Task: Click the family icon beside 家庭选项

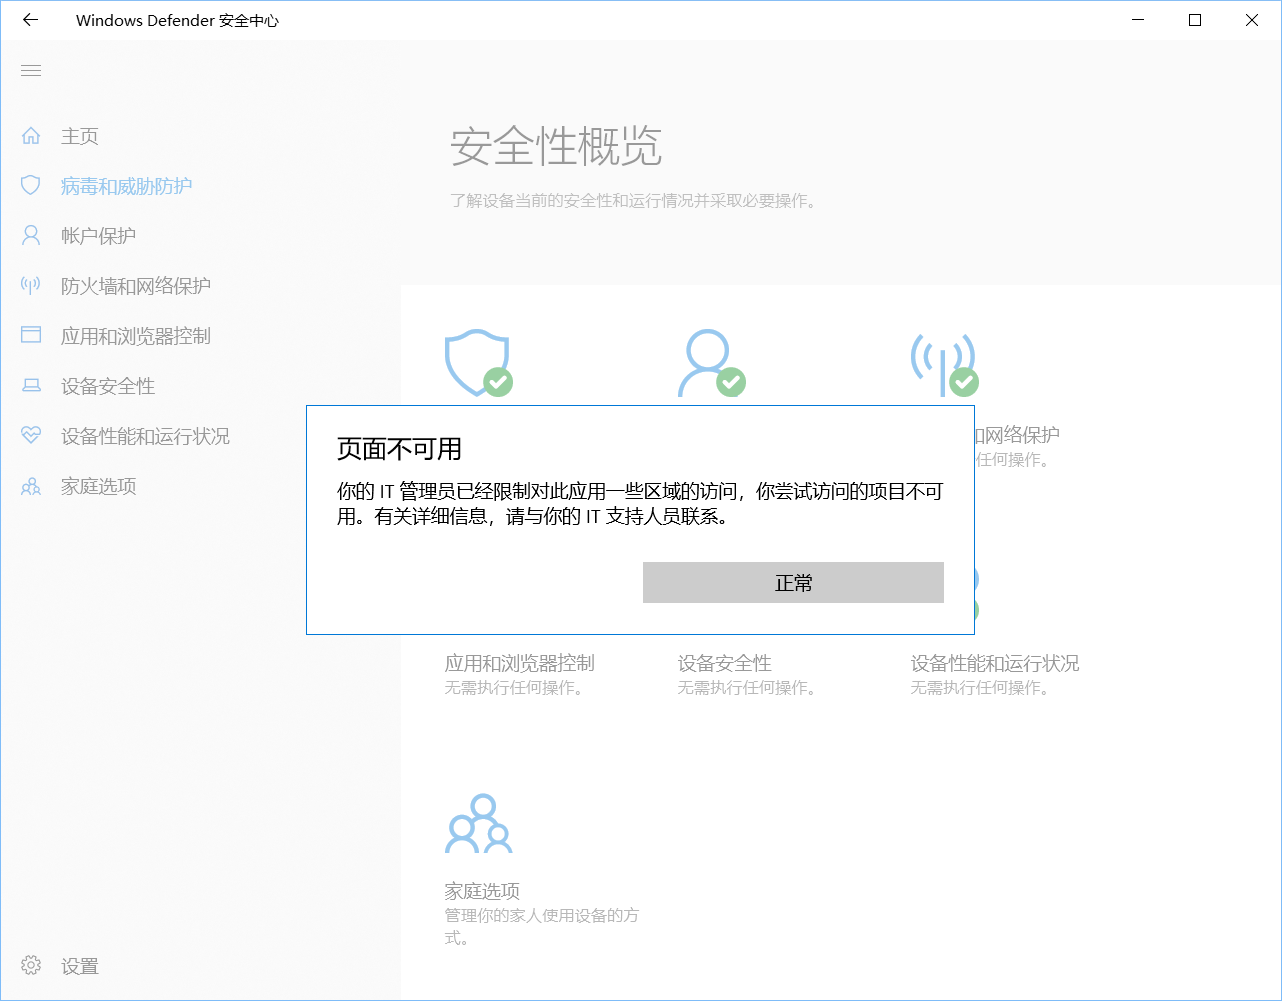Action: coord(31,486)
